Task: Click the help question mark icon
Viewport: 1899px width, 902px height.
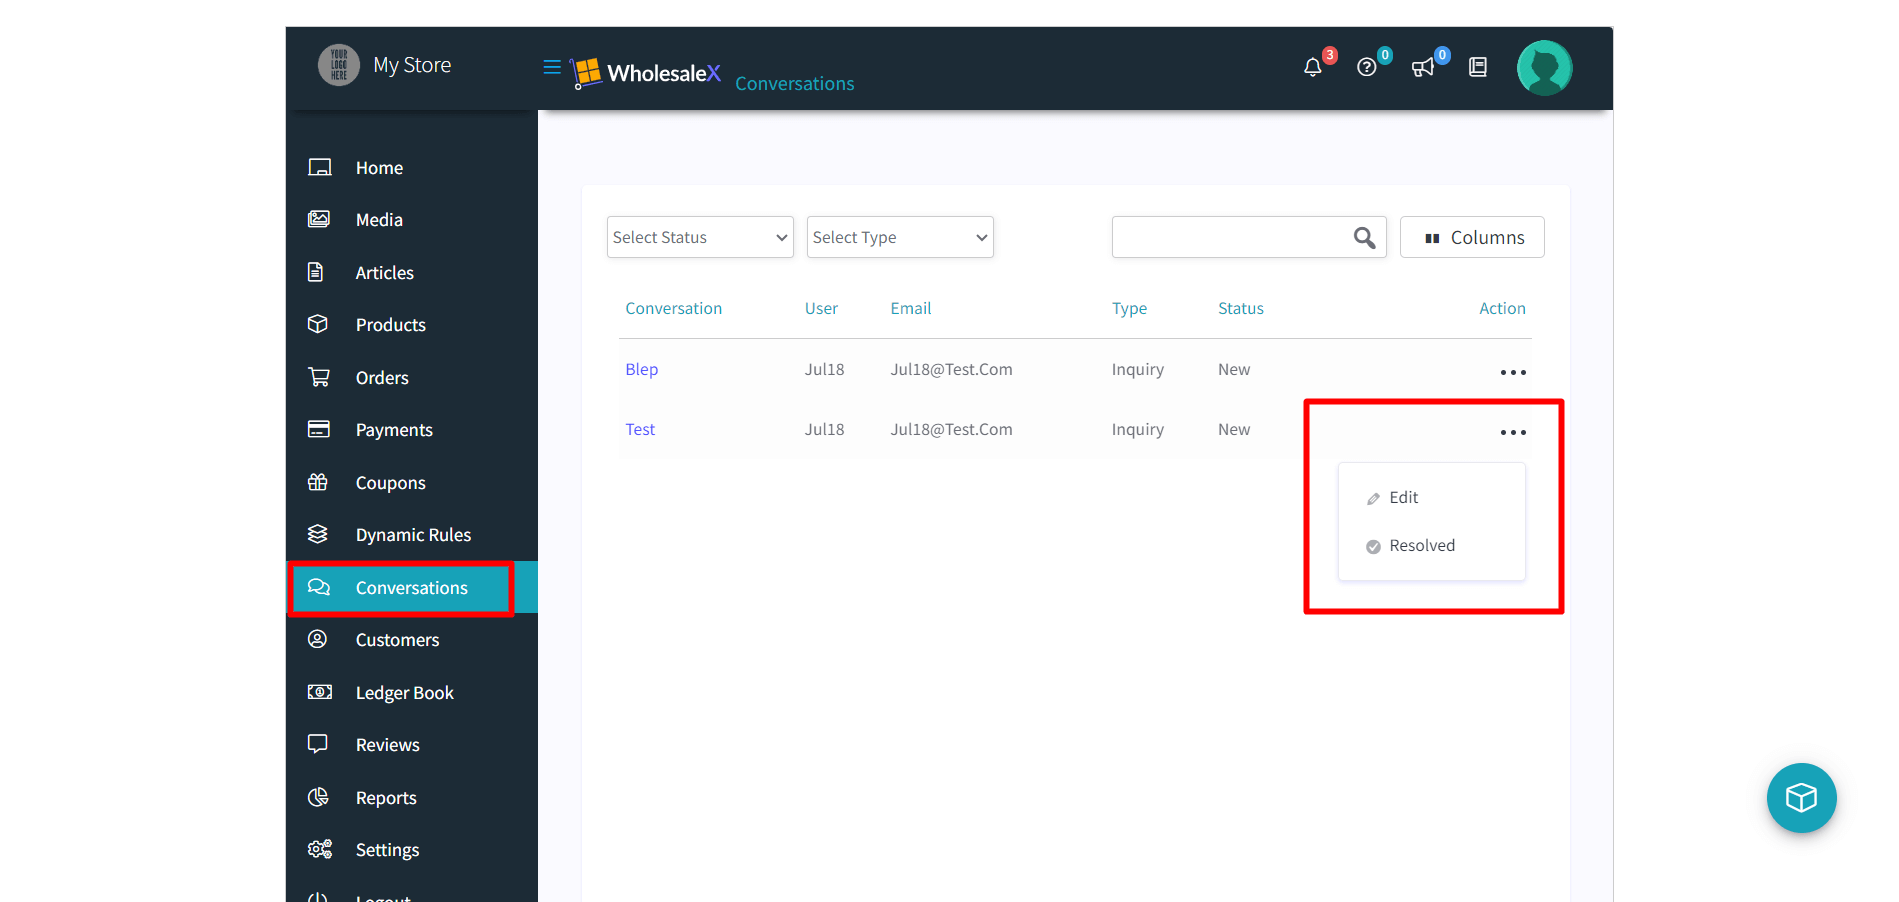Action: (1366, 67)
